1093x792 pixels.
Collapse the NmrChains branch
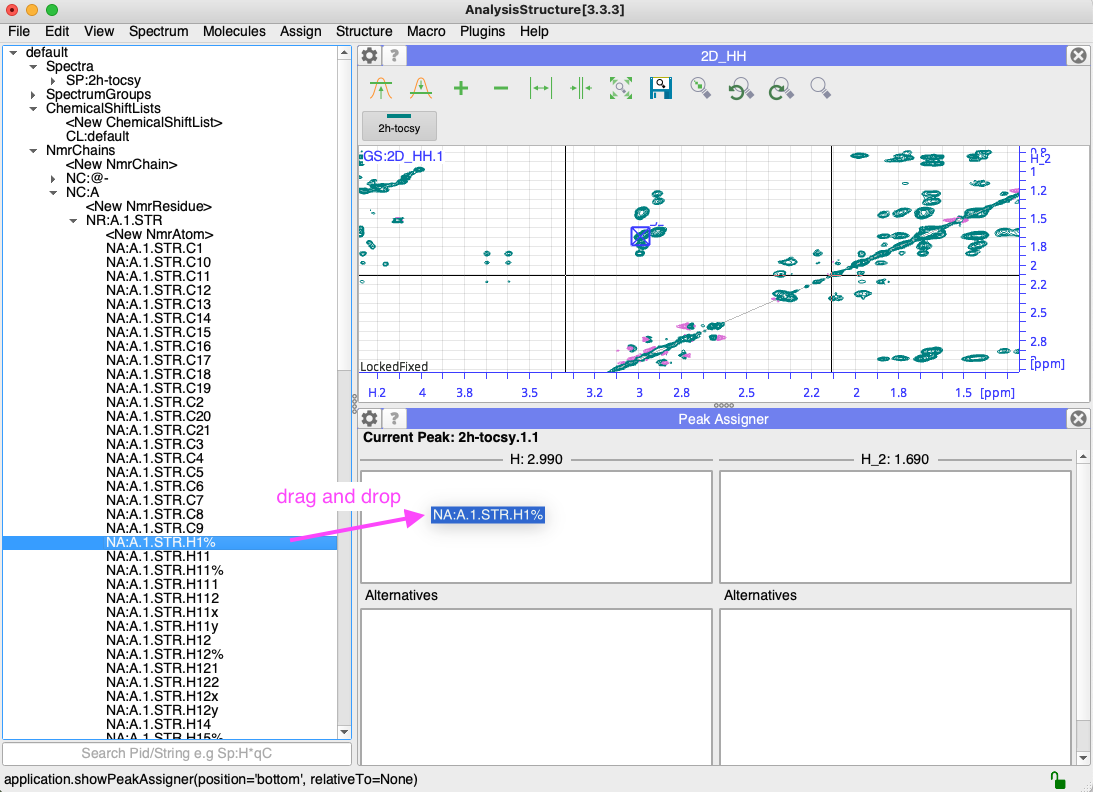click(x=33, y=151)
